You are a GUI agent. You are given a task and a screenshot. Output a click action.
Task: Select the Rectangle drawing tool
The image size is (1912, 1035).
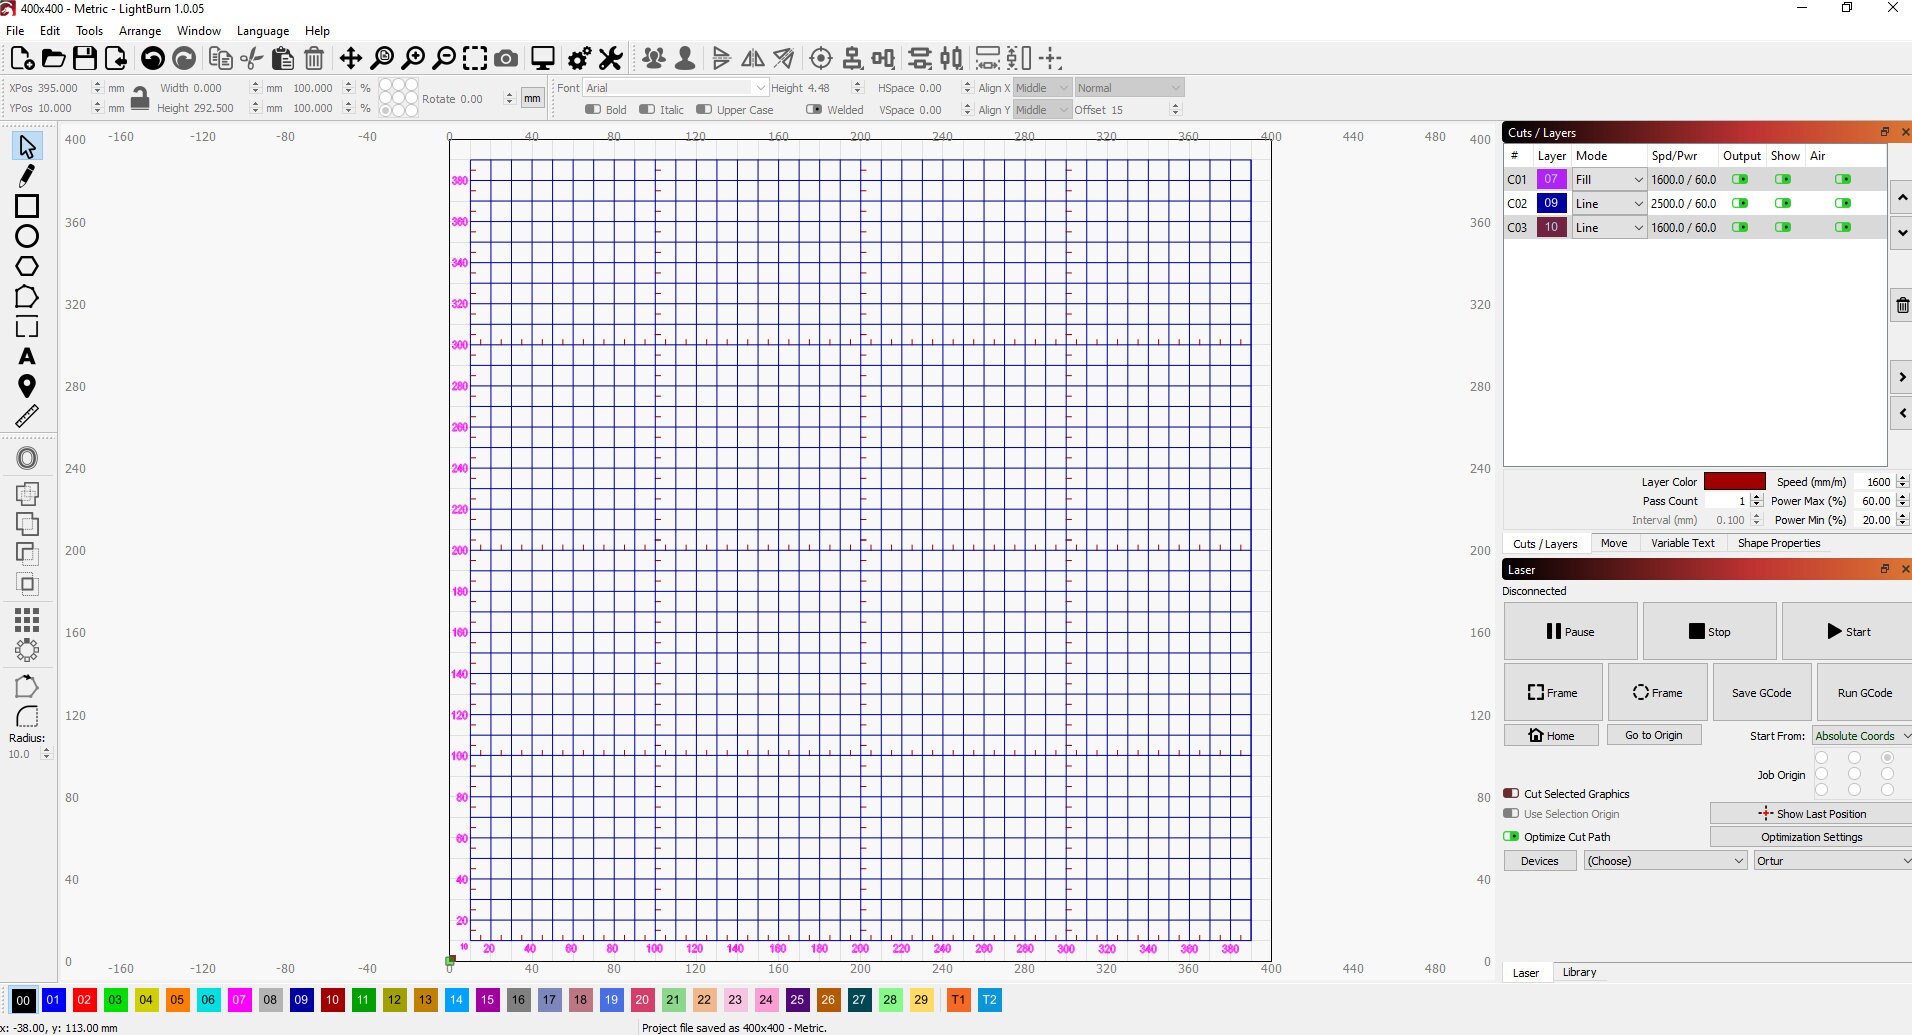click(27, 206)
